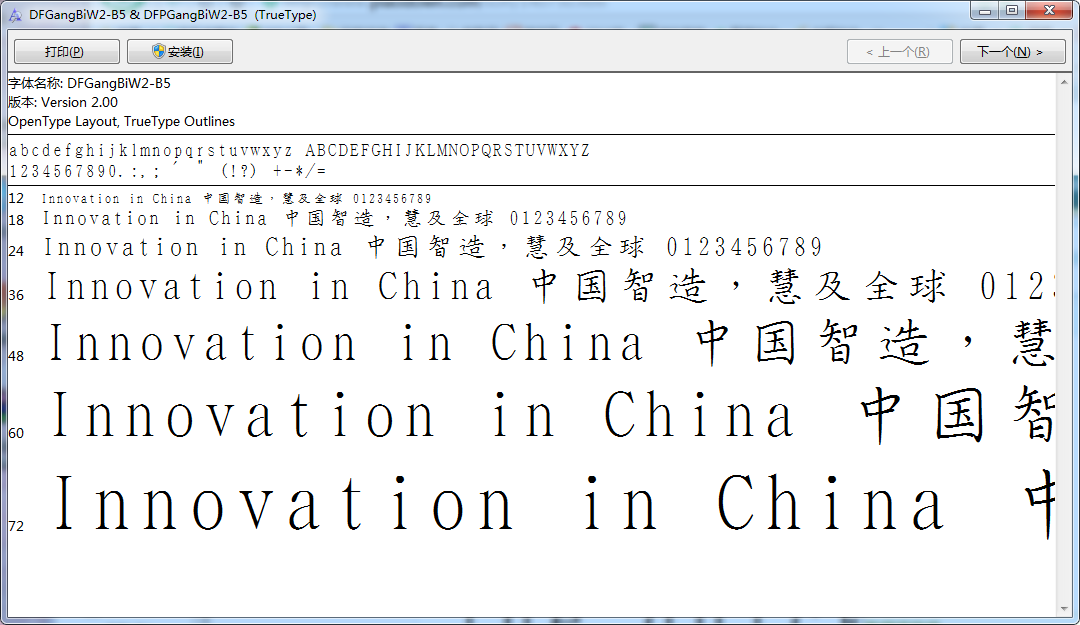Click the Version 2.00 text line
Image resolution: width=1080 pixels, height=625 pixels.
[x=63, y=103]
